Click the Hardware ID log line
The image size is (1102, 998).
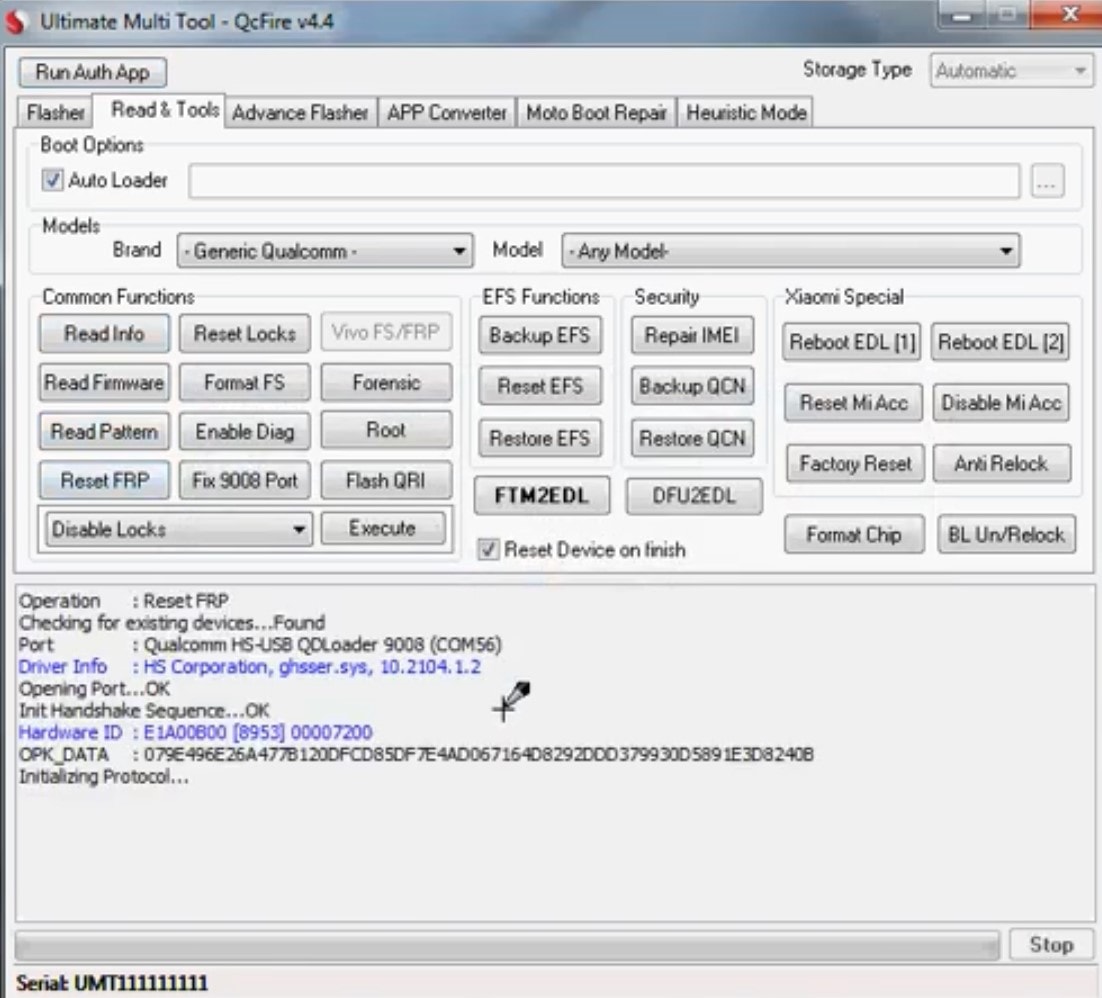195,732
